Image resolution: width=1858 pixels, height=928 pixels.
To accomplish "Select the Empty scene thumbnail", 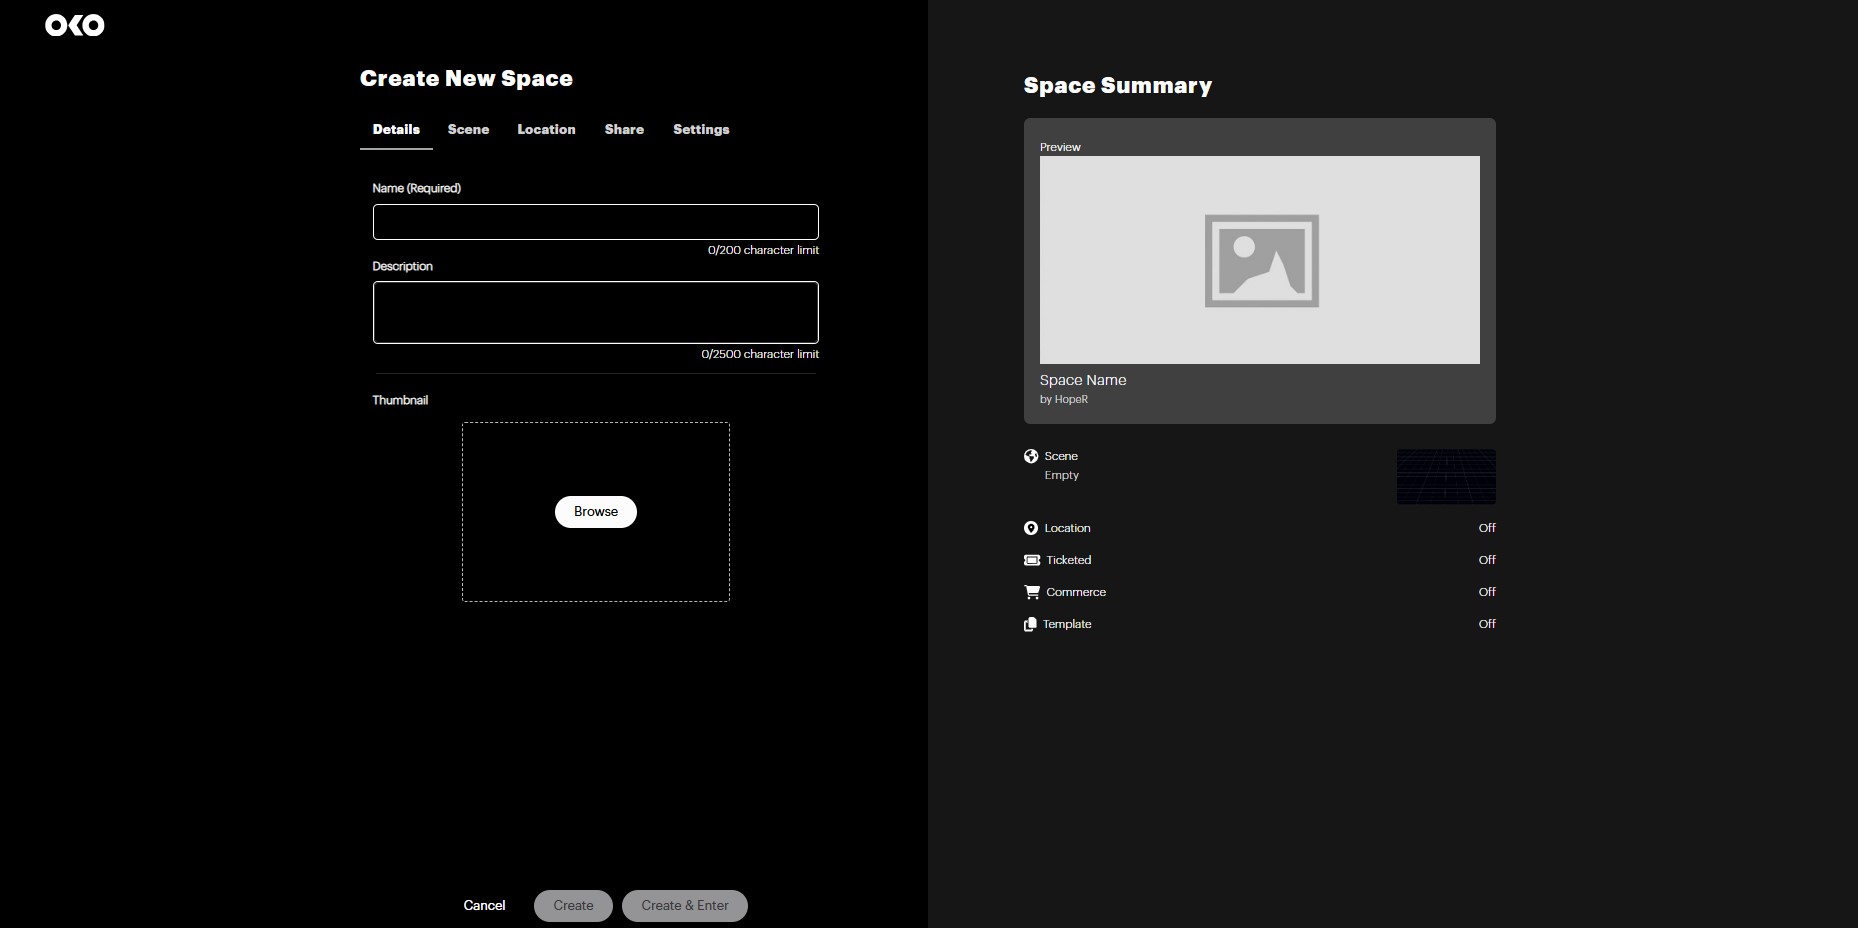I will (x=1445, y=476).
